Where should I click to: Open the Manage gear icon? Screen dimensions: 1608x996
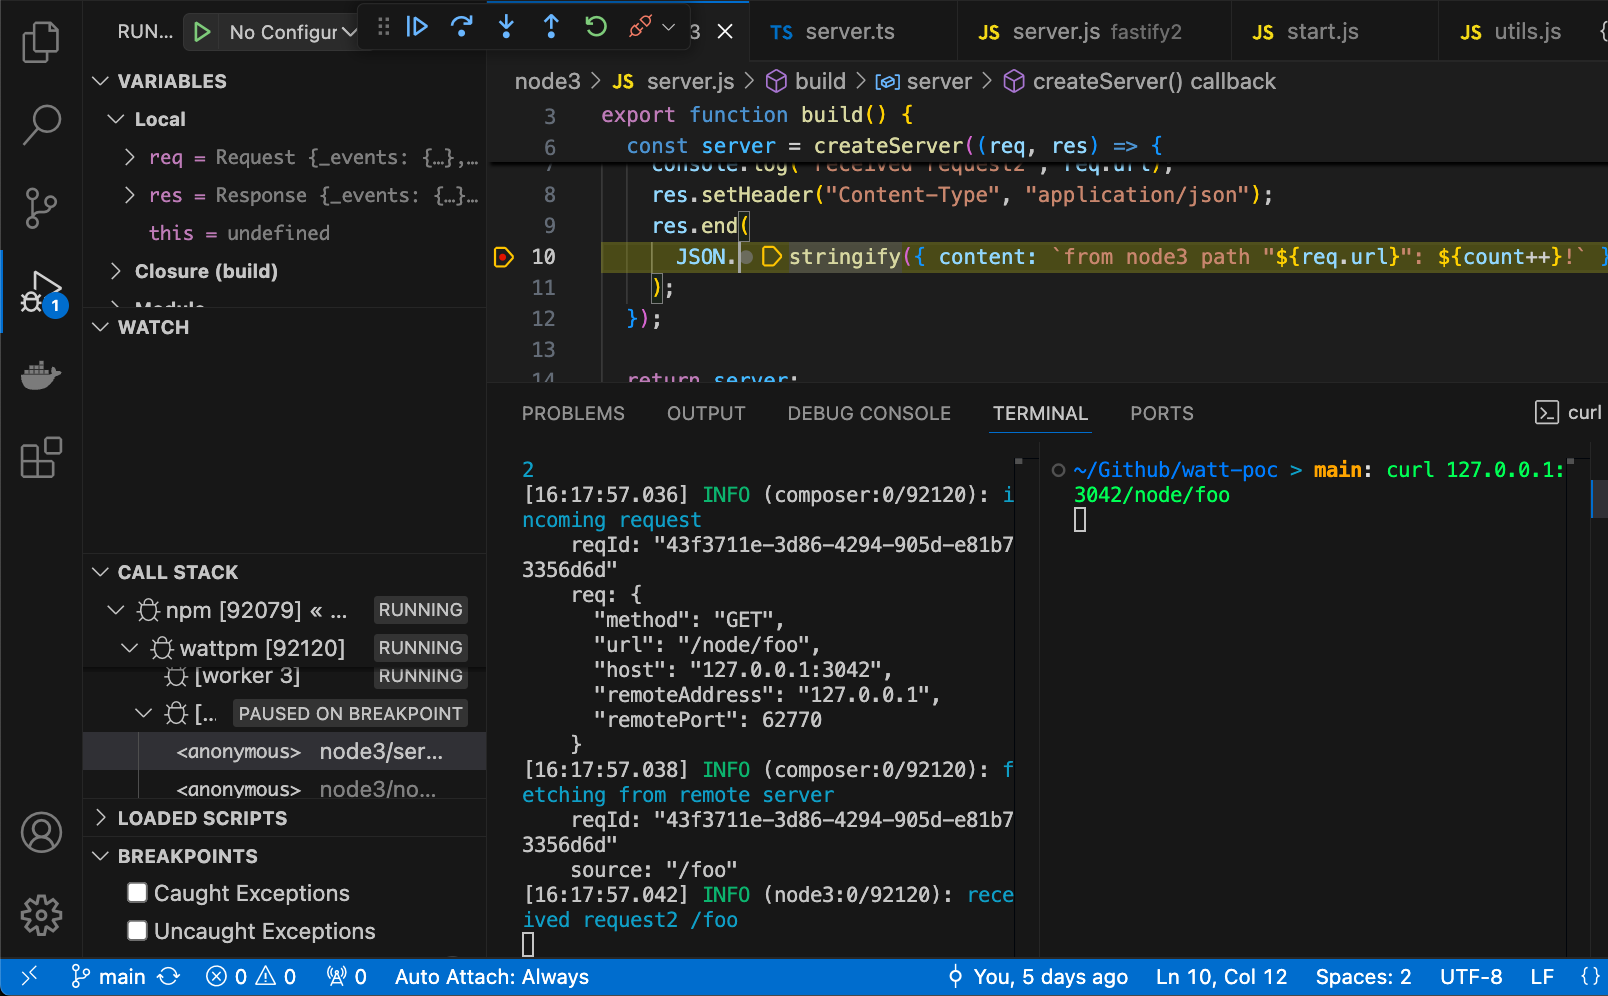41,915
